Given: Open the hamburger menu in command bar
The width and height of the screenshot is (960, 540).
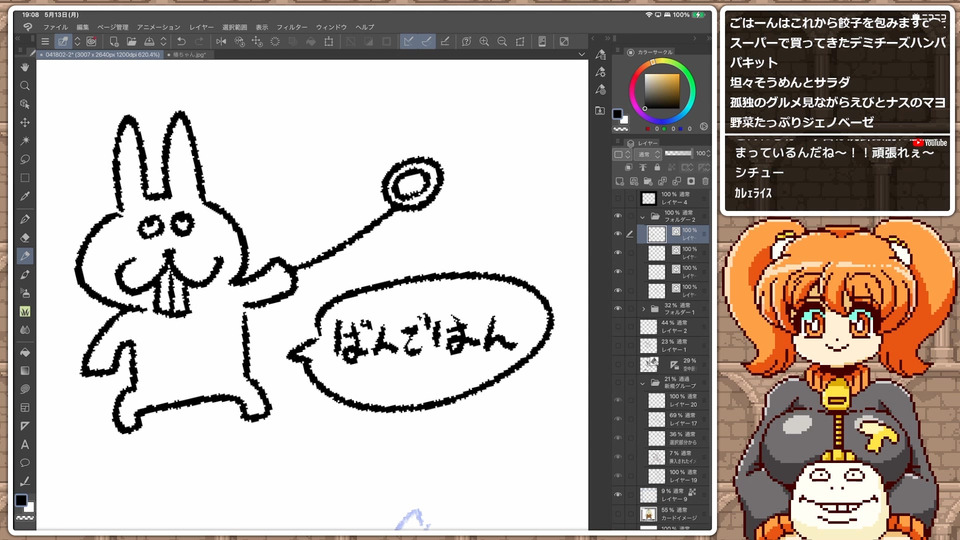Looking at the screenshot, I should (x=45, y=42).
